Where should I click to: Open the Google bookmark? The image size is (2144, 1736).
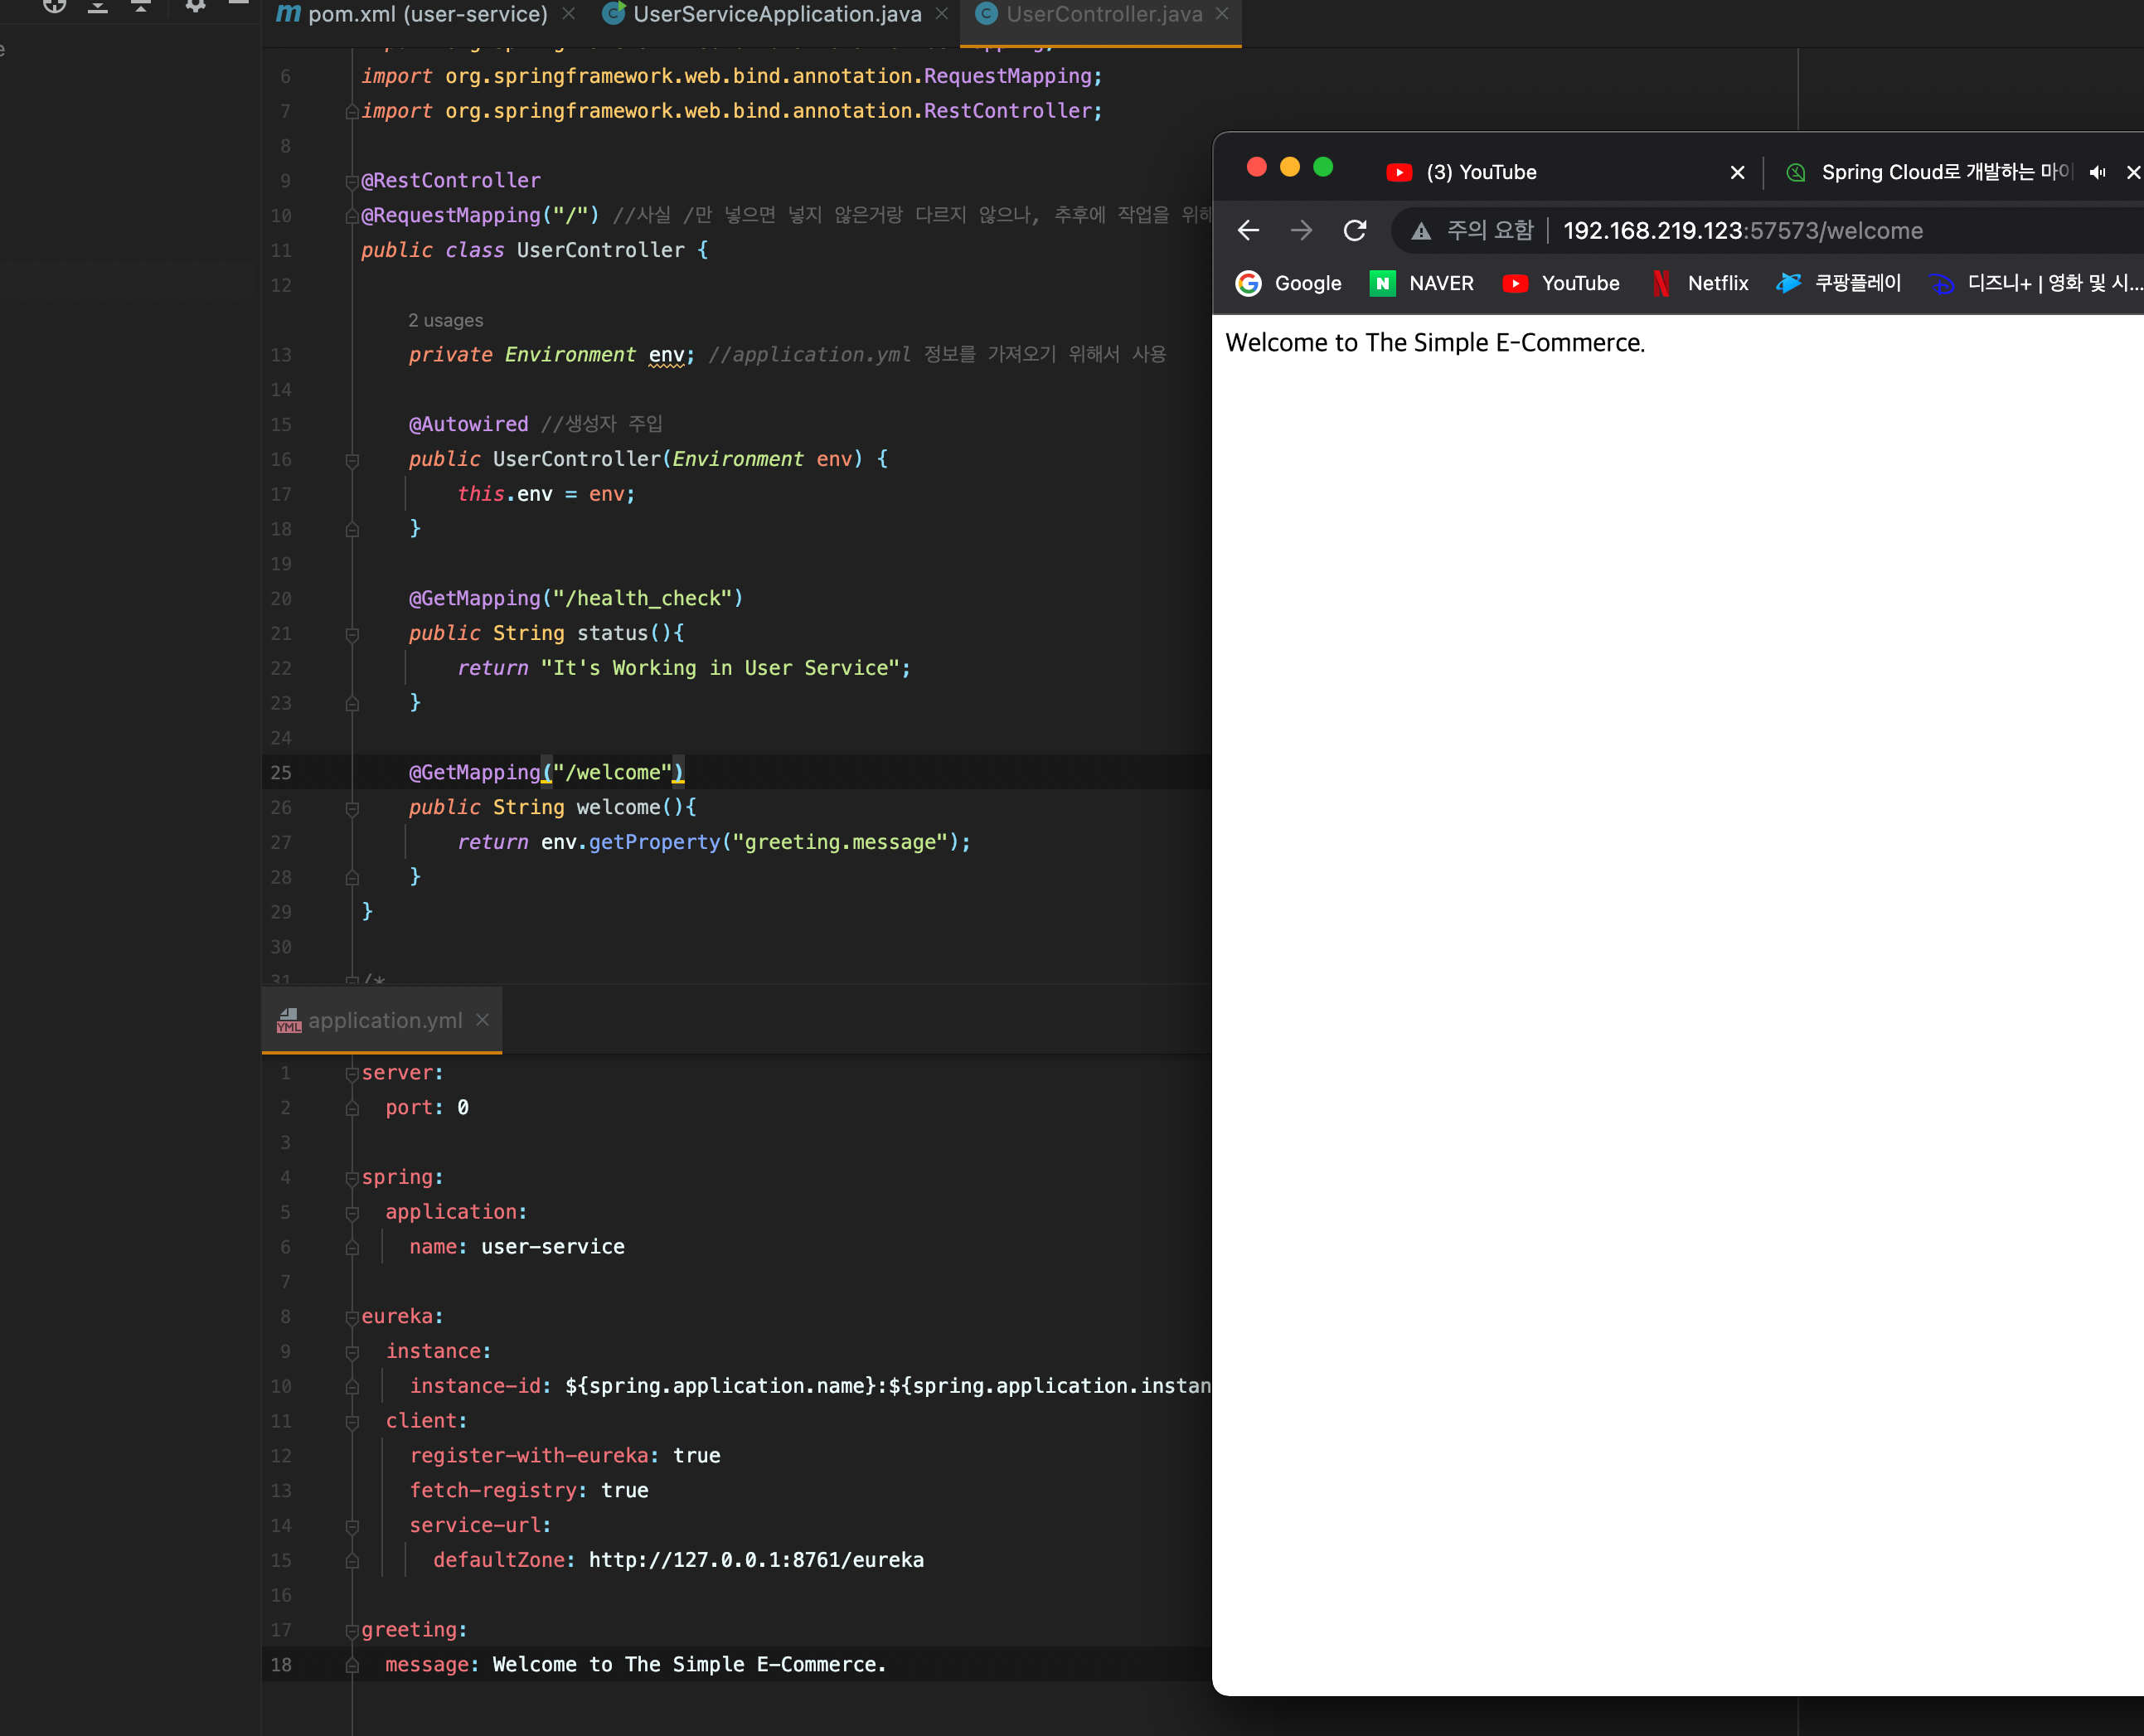1288,283
